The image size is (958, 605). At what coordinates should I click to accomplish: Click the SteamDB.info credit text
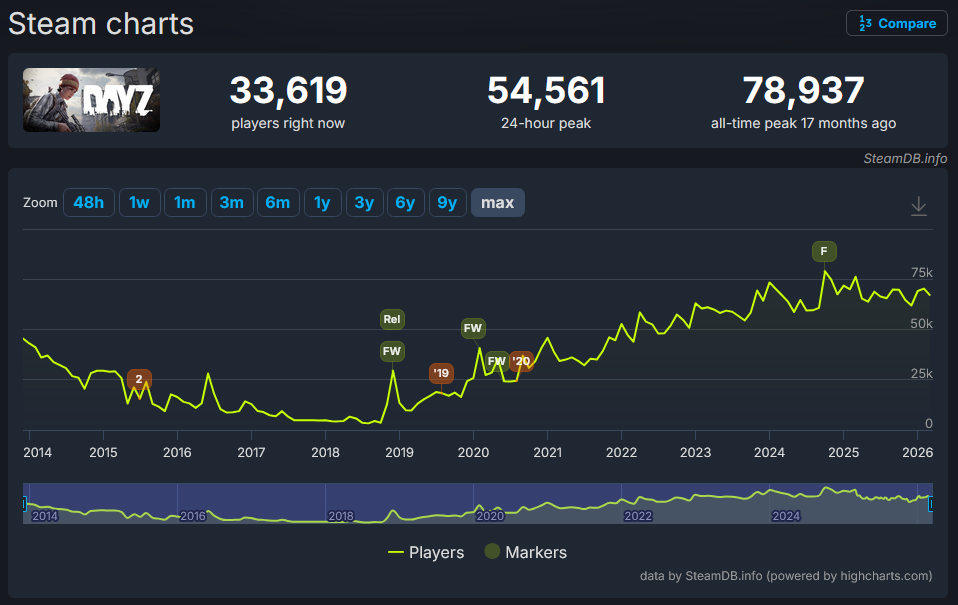[905, 159]
